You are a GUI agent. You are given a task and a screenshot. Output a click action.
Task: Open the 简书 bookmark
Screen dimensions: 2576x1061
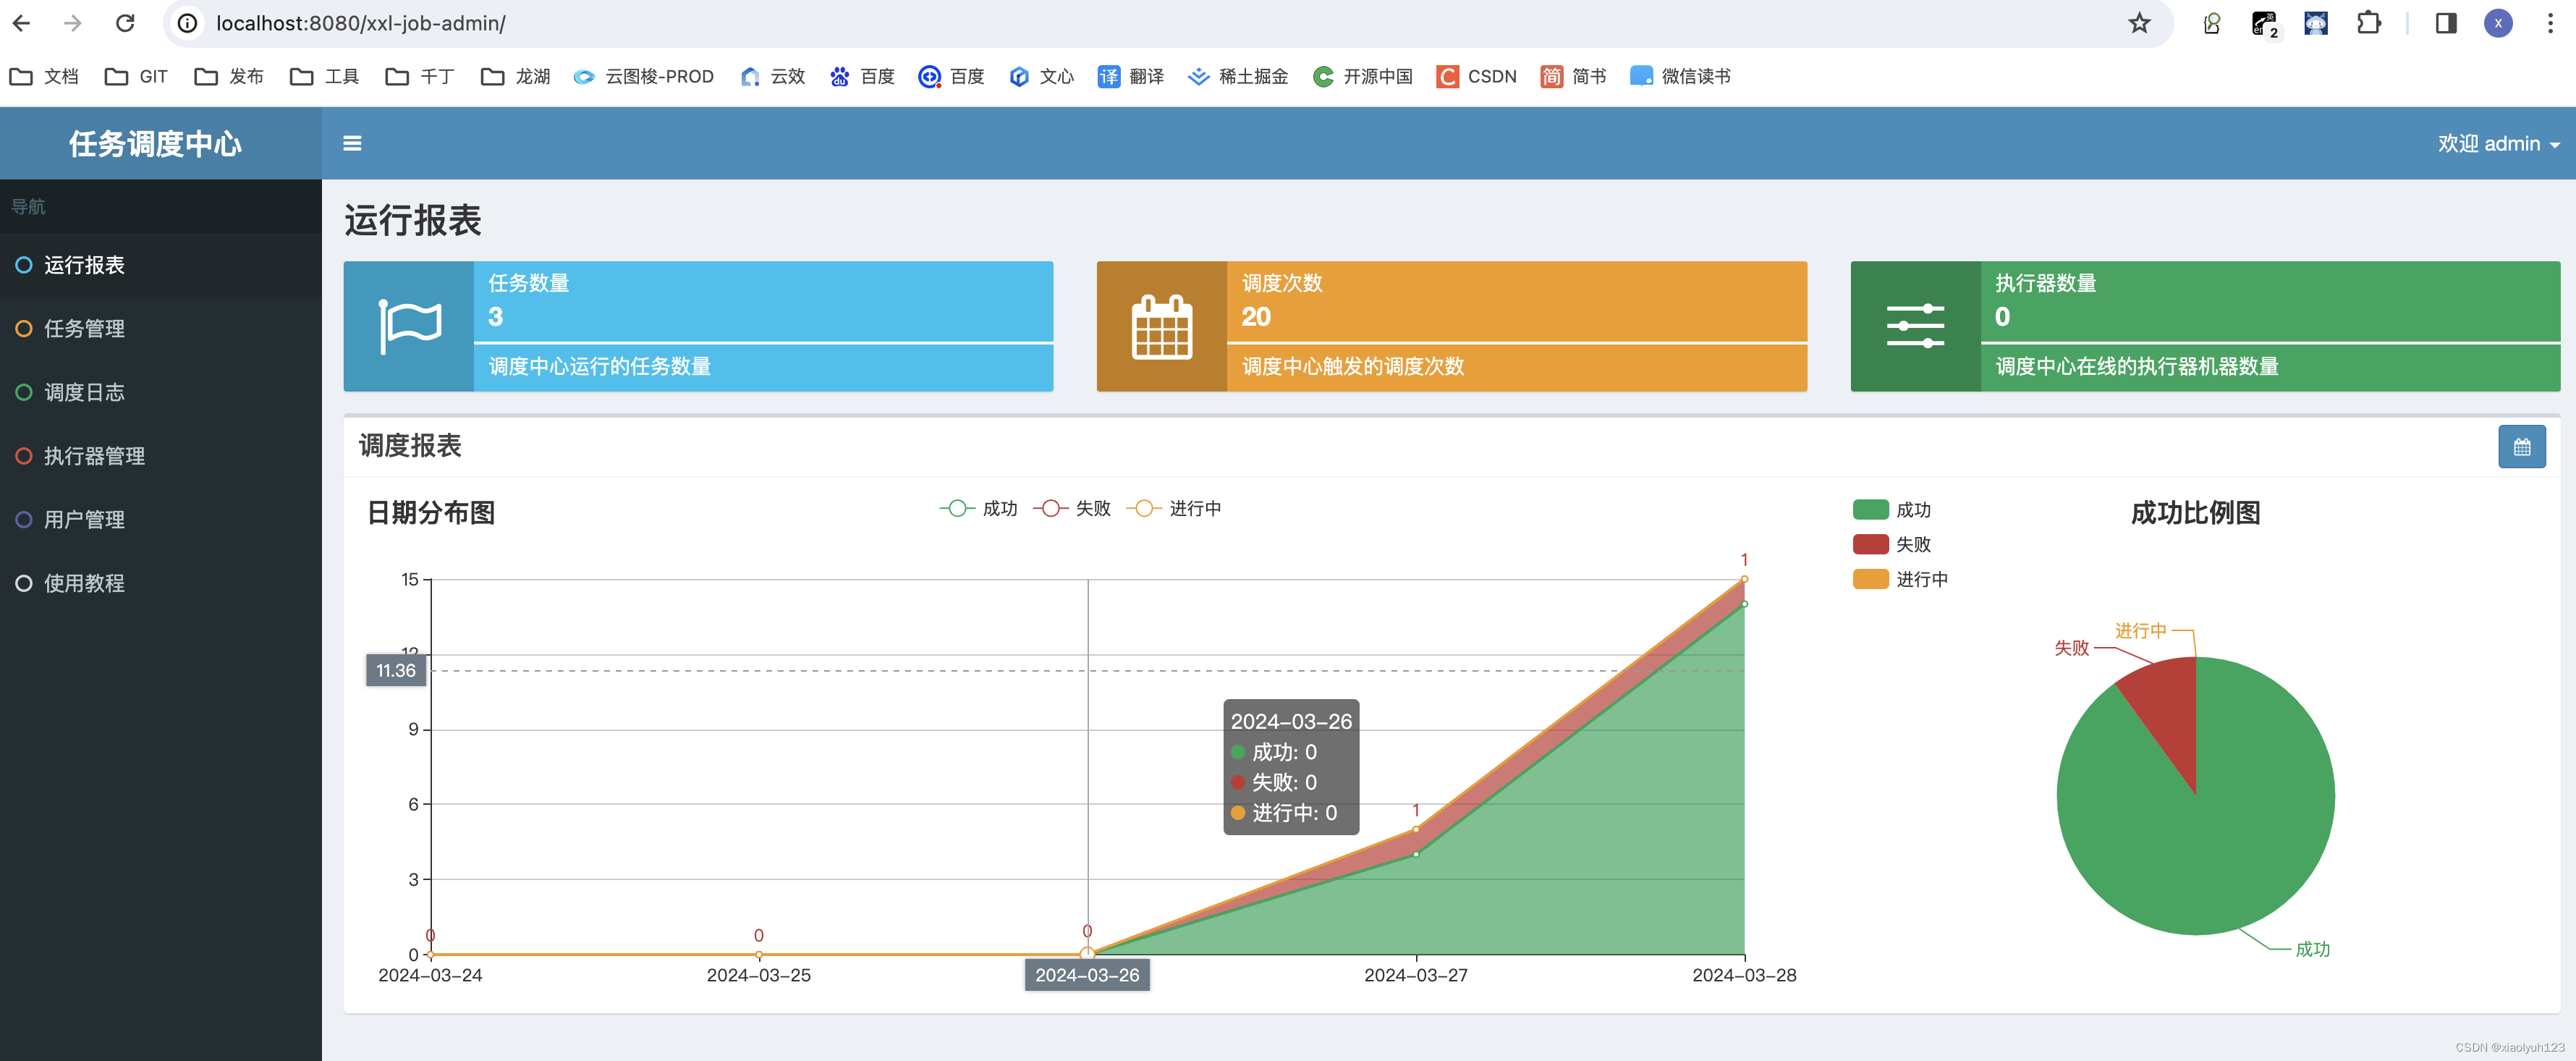click(x=1574, y=76)
